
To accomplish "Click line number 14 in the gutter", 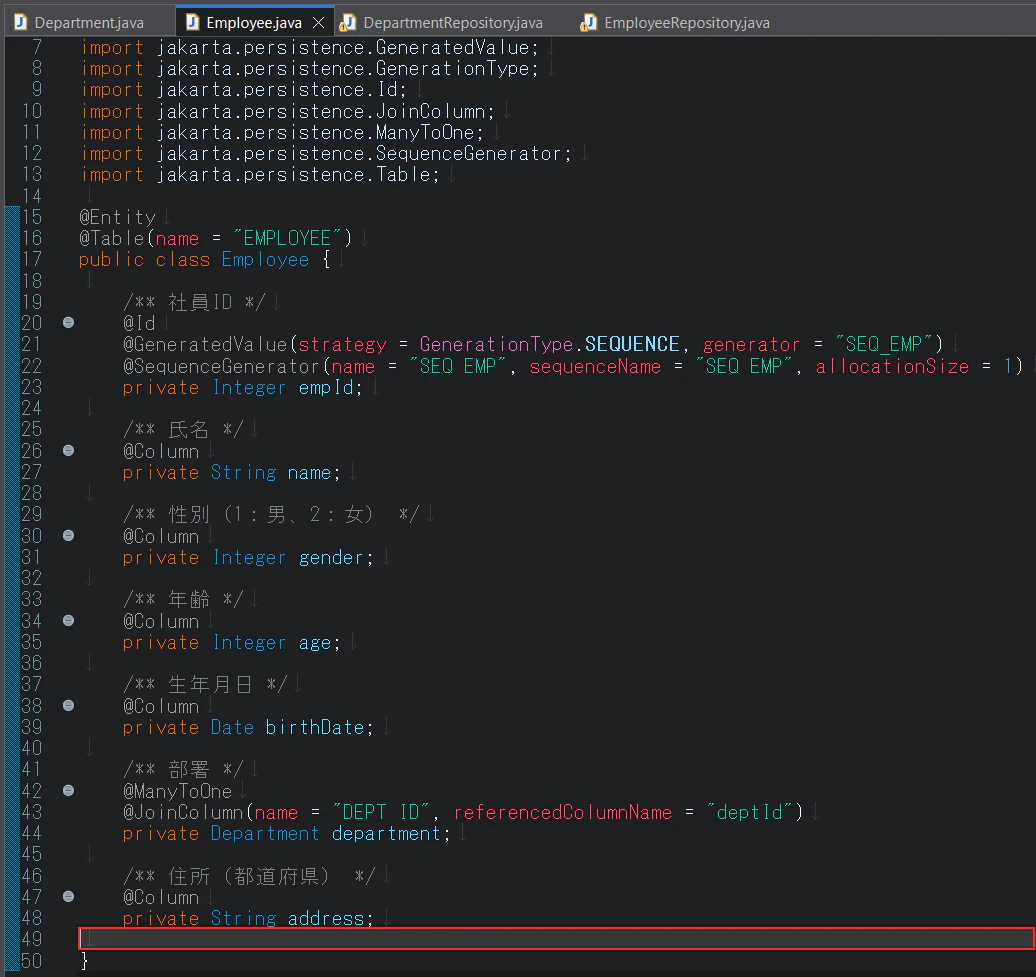I will coord(32,196).
